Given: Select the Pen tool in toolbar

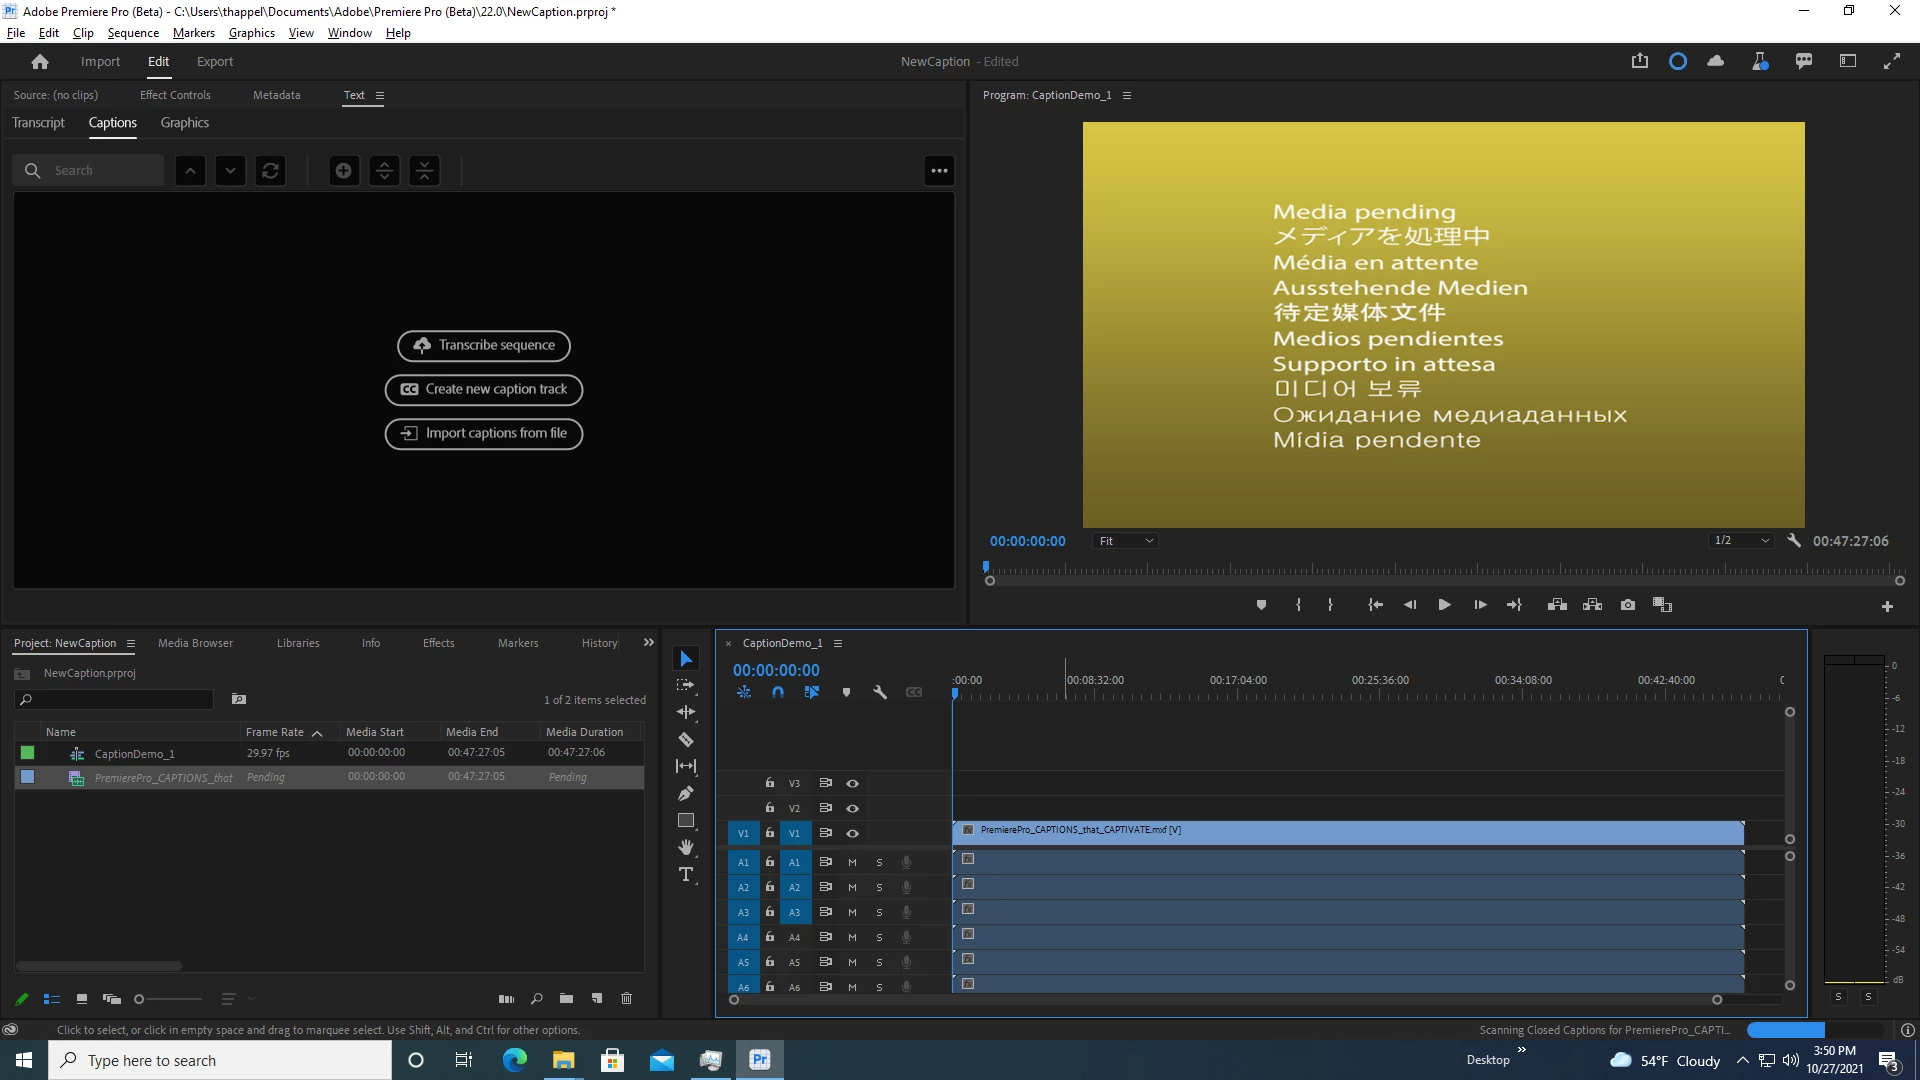Looking at the screenshot, I should (686, 794).
